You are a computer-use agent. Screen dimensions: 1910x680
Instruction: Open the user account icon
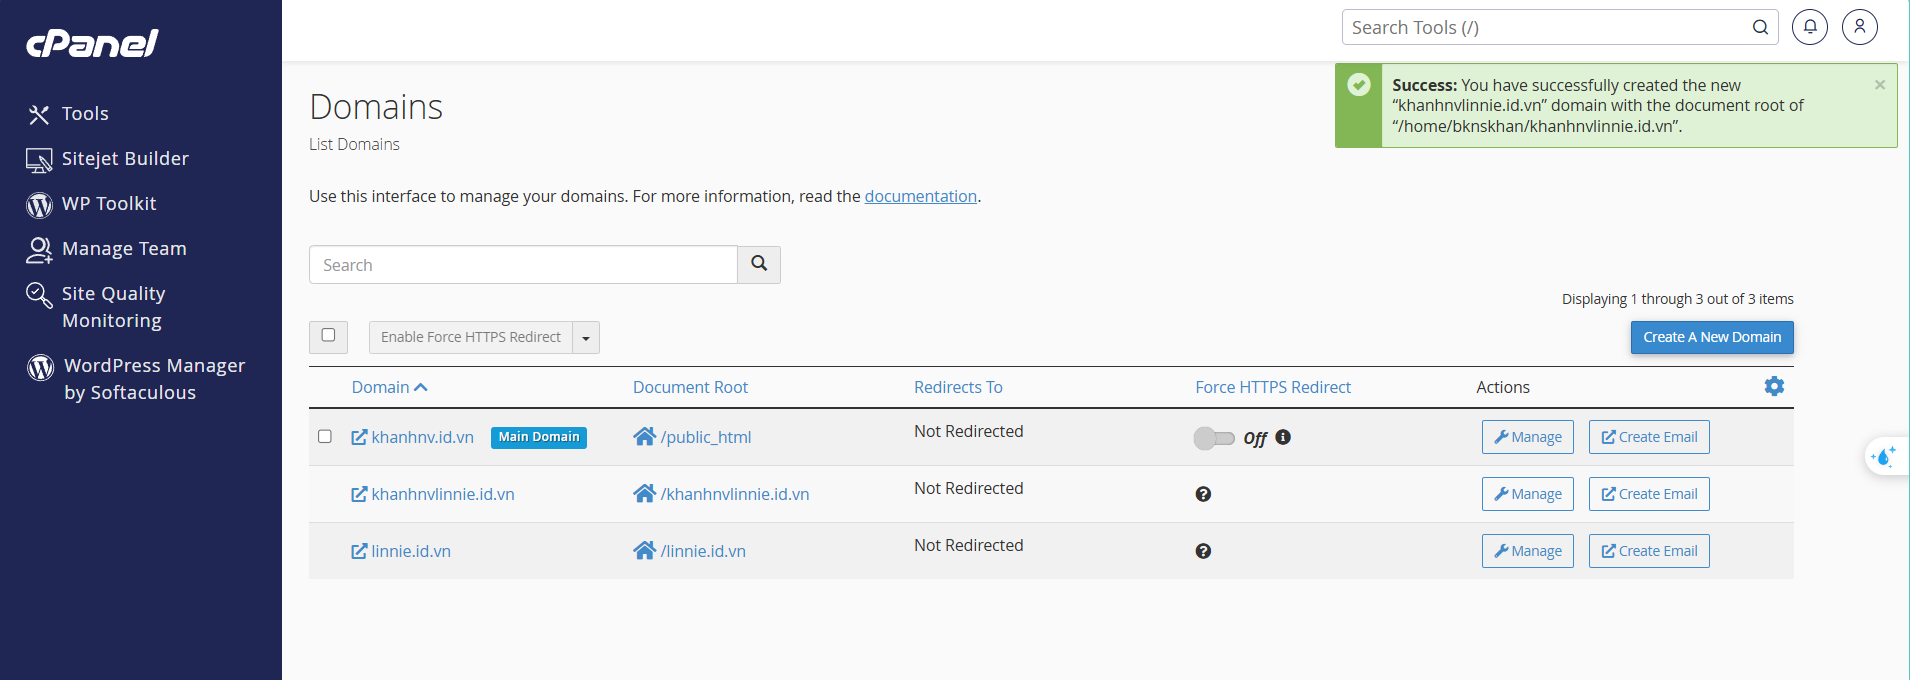(x=1860, y=27)
